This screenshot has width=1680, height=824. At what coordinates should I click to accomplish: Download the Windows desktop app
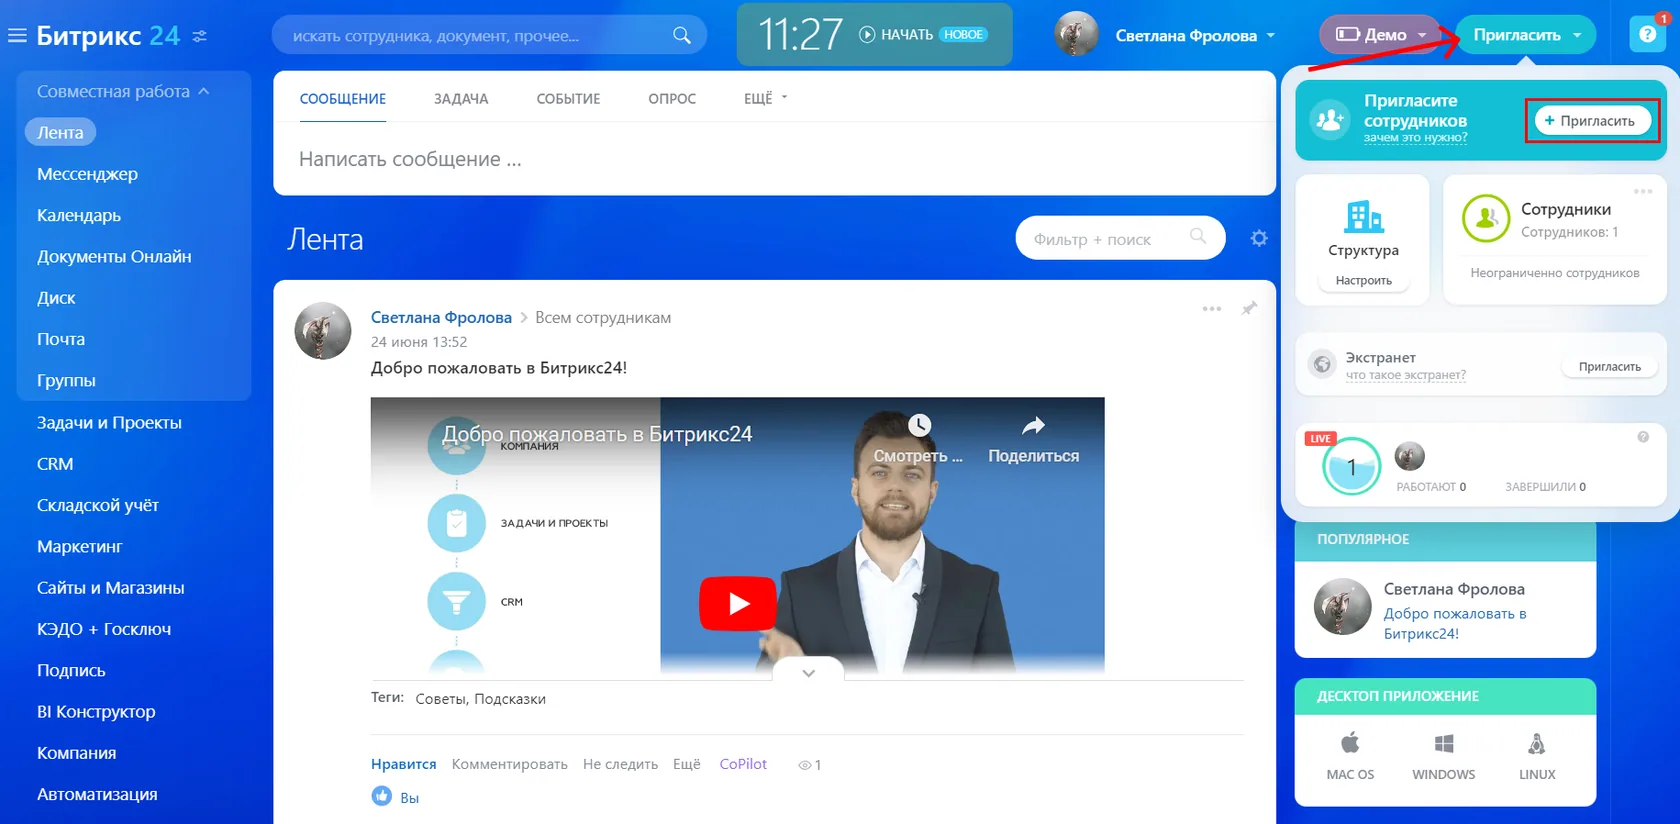[1443, 743]
